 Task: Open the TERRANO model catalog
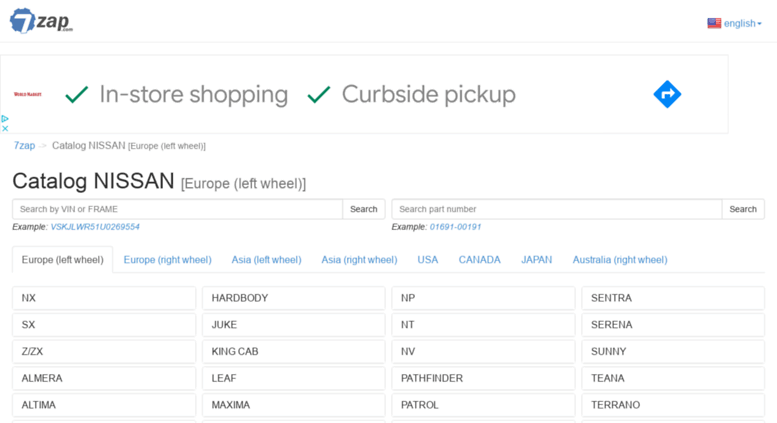[673, 405]
